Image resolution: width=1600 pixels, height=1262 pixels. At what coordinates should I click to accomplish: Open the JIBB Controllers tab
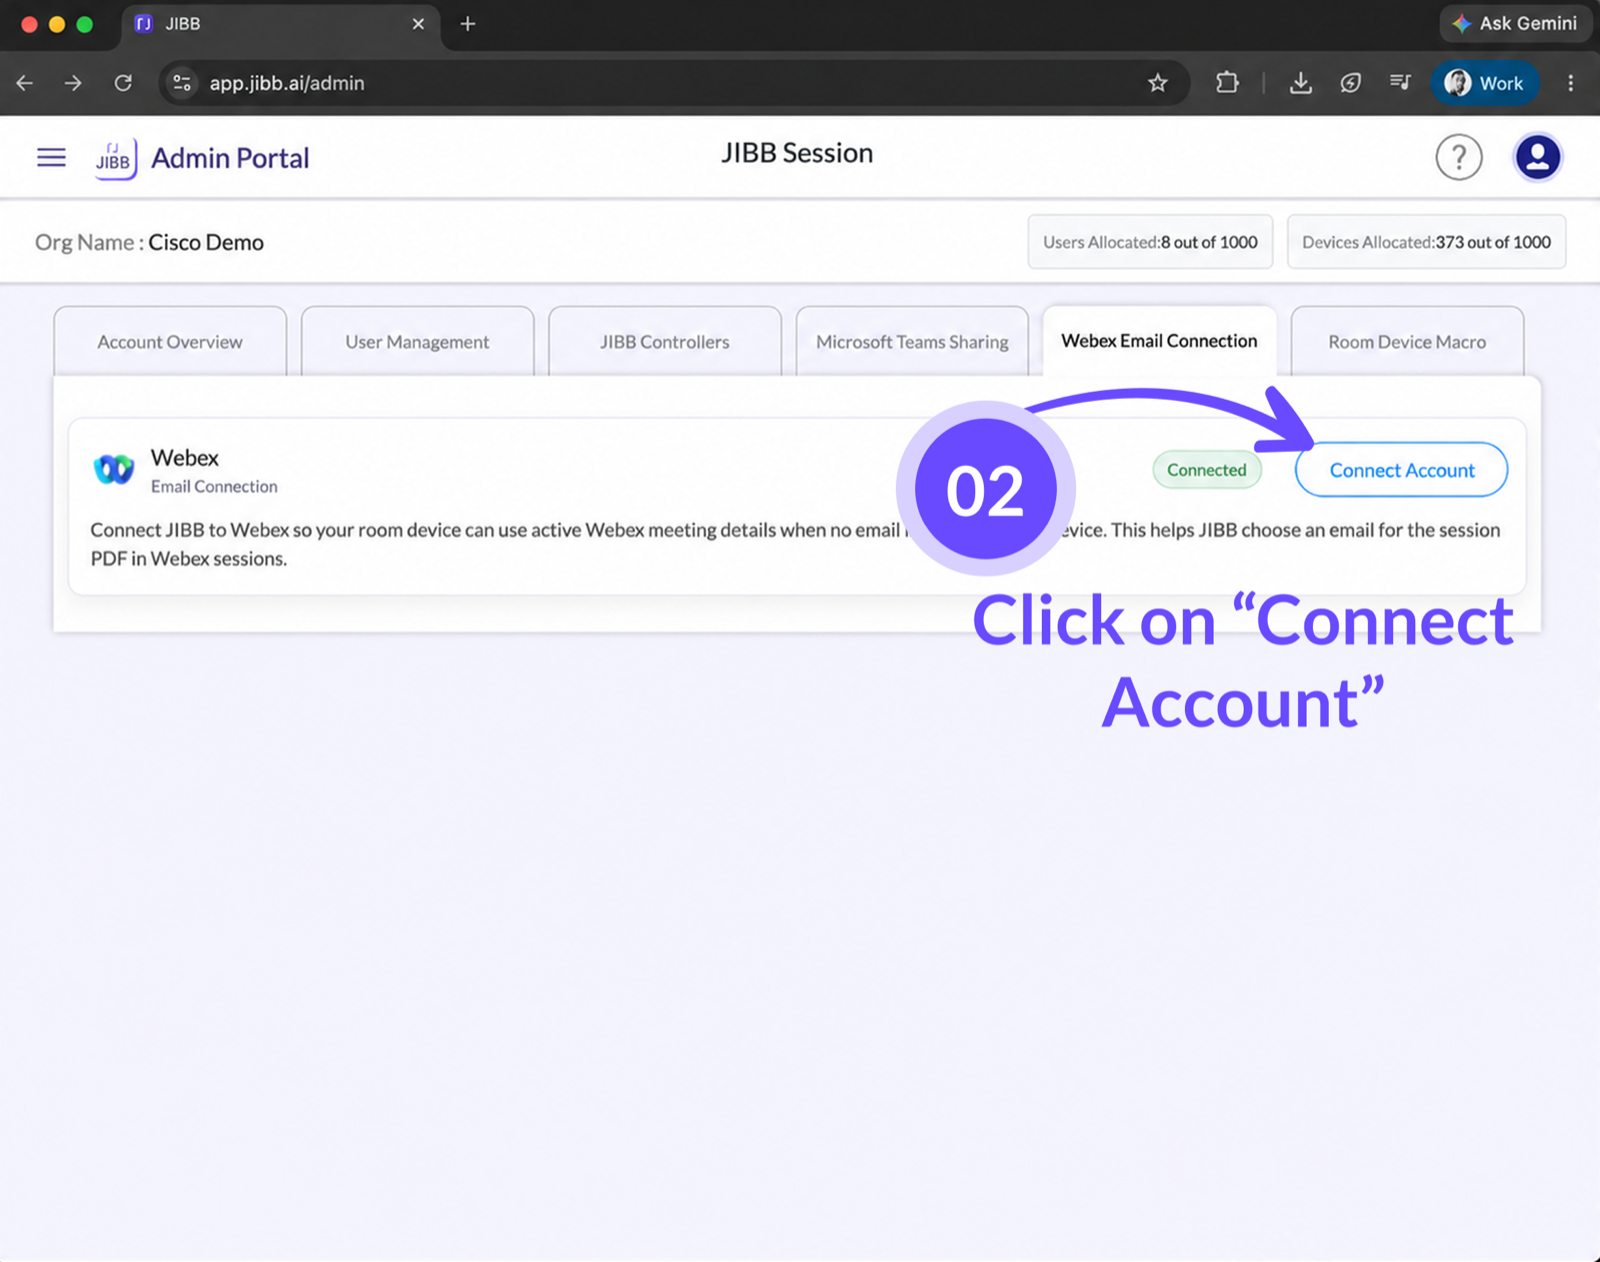(x=665, y=342)
